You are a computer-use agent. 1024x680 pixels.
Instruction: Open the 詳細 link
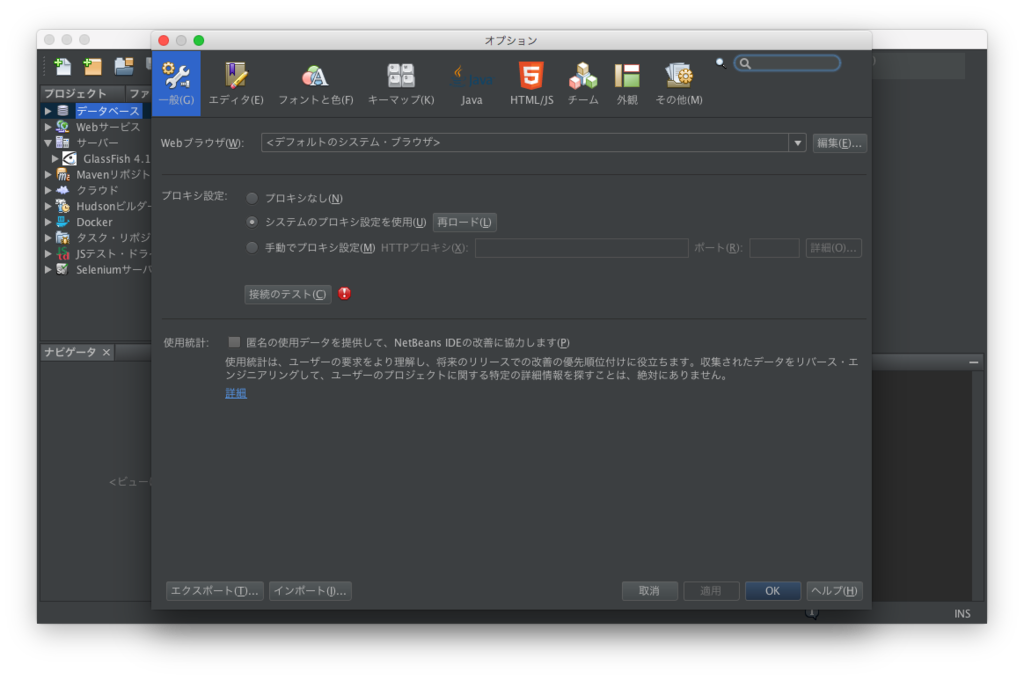point(235,393)
